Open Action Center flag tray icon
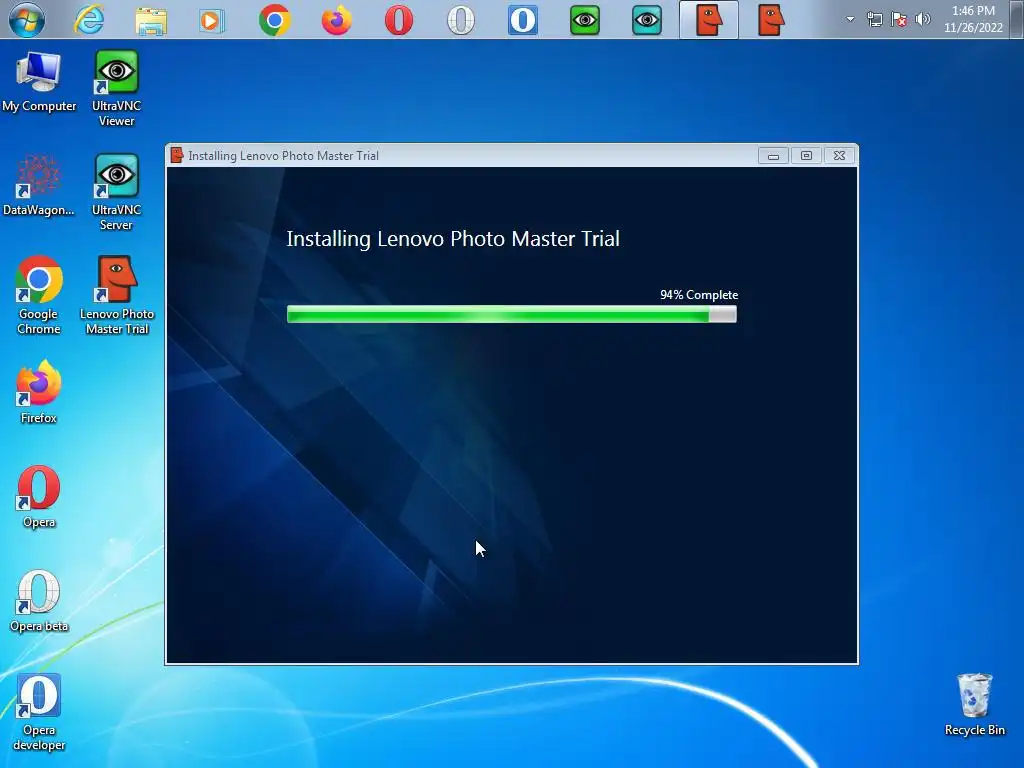The height and width of the screenshot is (768, 1024). (x=899, y=20)
